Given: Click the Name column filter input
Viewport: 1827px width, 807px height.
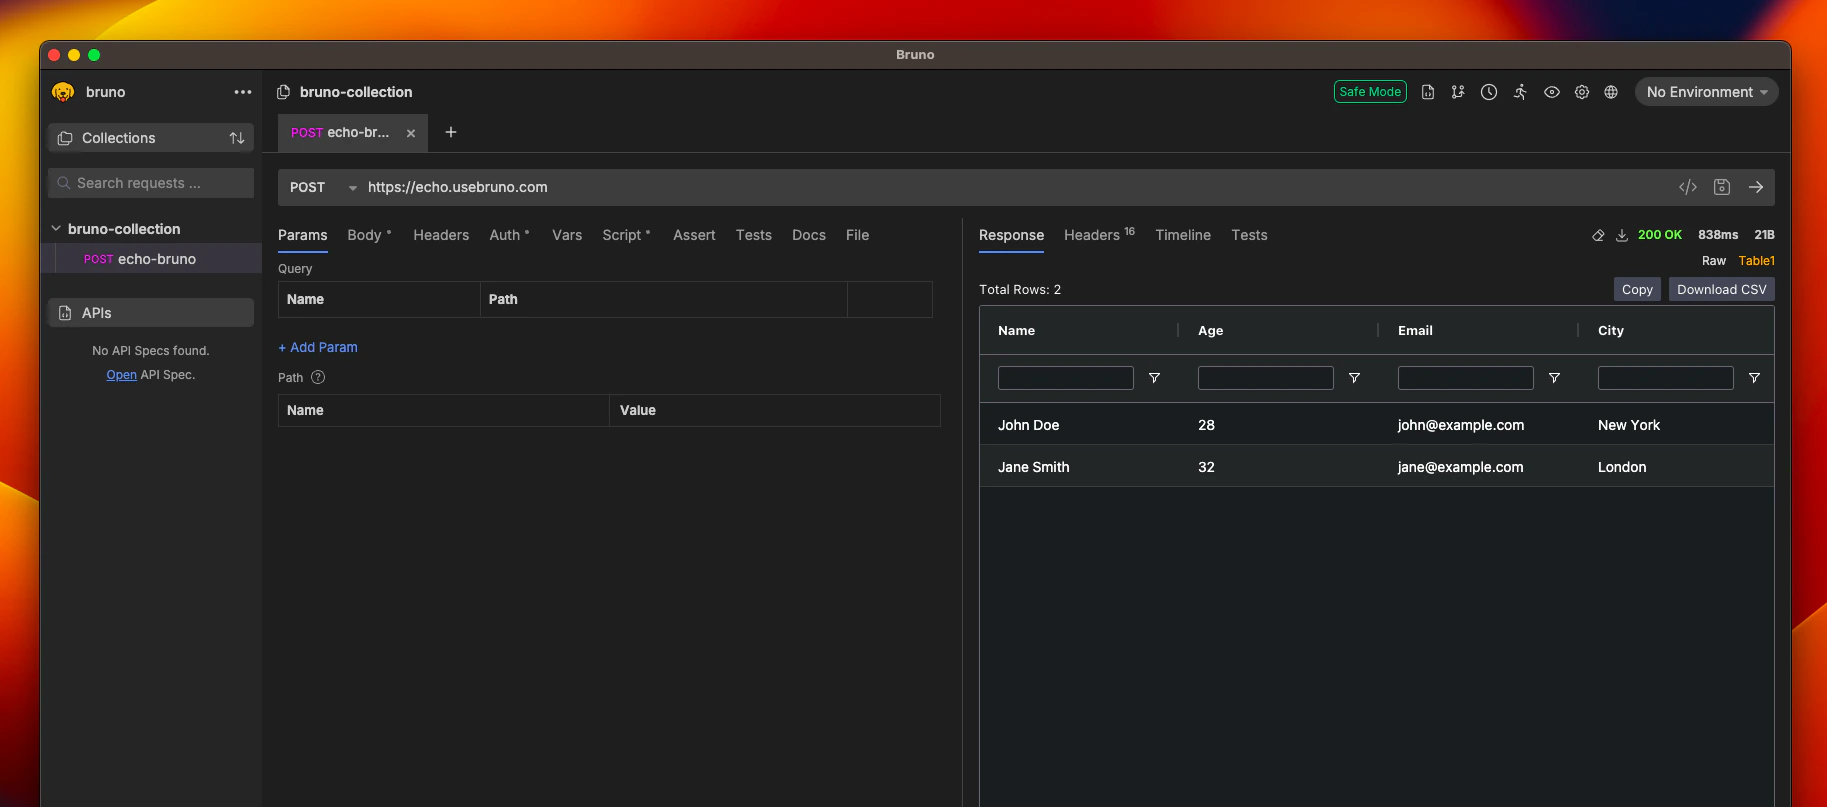Looking at the screenshot, I should pos(1065,378).
